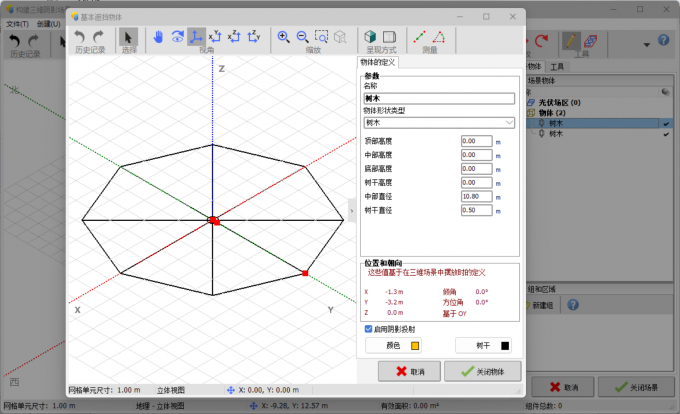Select the blue hand pan tool

point(158,37)
